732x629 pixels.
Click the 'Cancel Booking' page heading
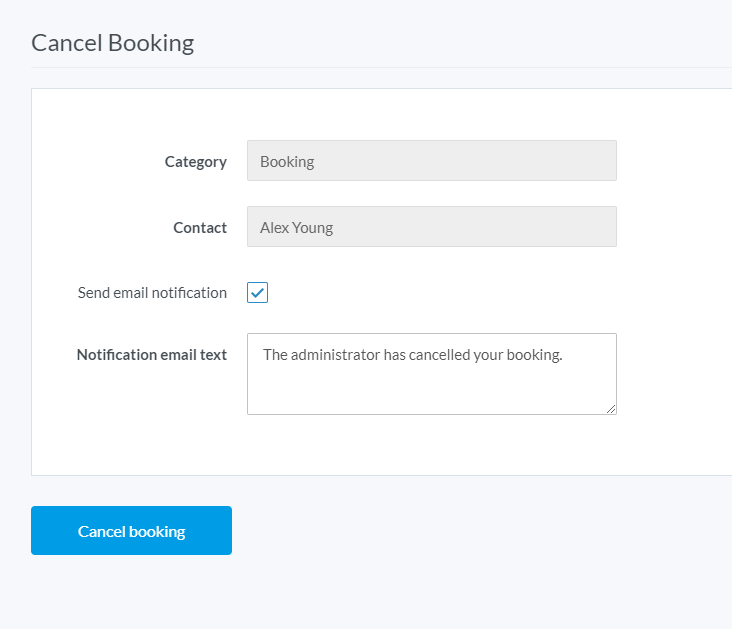pyautogui.click(x=112, y=43)
